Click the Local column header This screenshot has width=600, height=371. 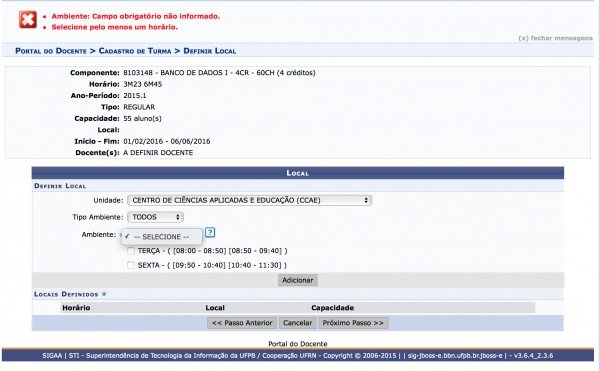tap(215, 308)
